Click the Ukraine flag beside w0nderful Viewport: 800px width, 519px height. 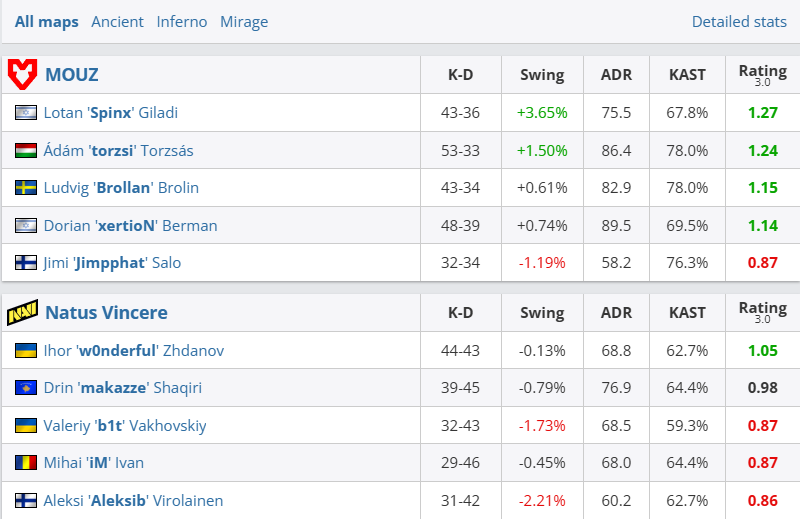coord(26,351)
